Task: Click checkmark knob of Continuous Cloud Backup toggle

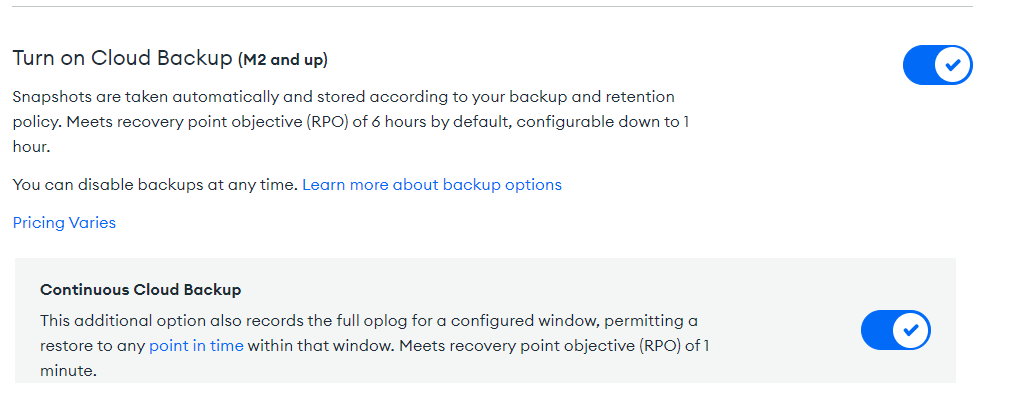Action: [x=911, y=330]
